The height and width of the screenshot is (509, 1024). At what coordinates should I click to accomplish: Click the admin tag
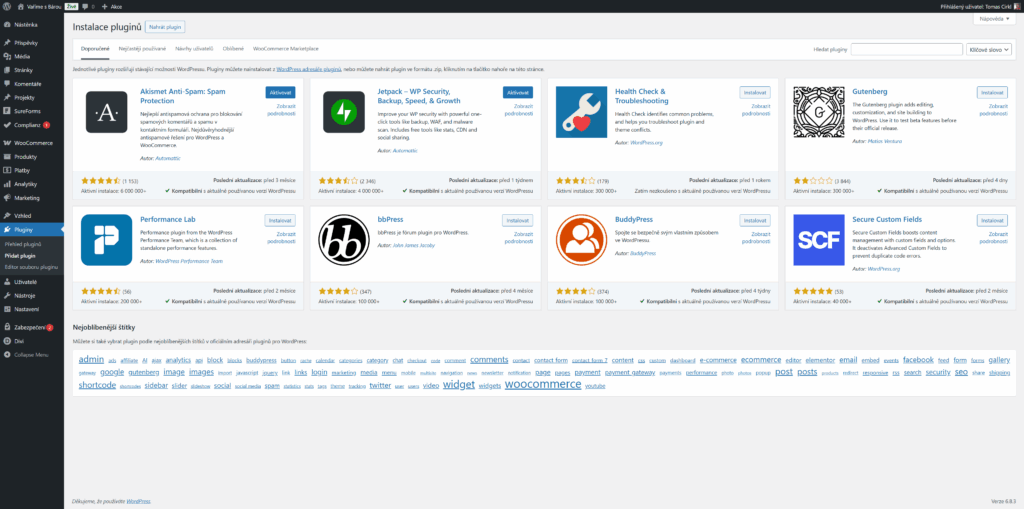point(91,359)
